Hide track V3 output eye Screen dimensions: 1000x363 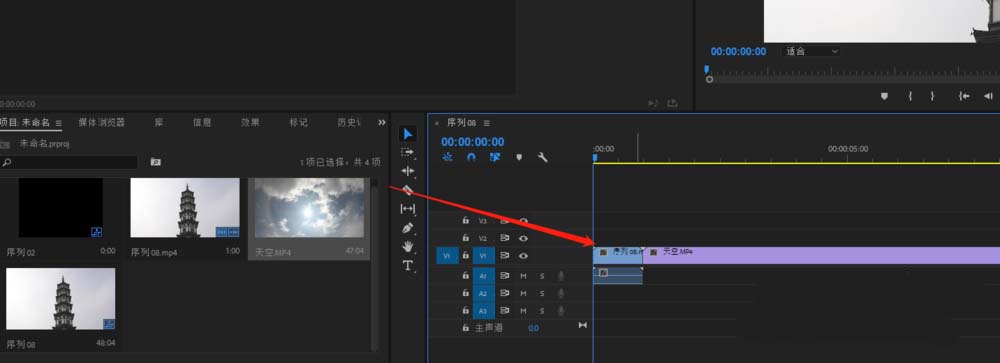tap(524, 221)
